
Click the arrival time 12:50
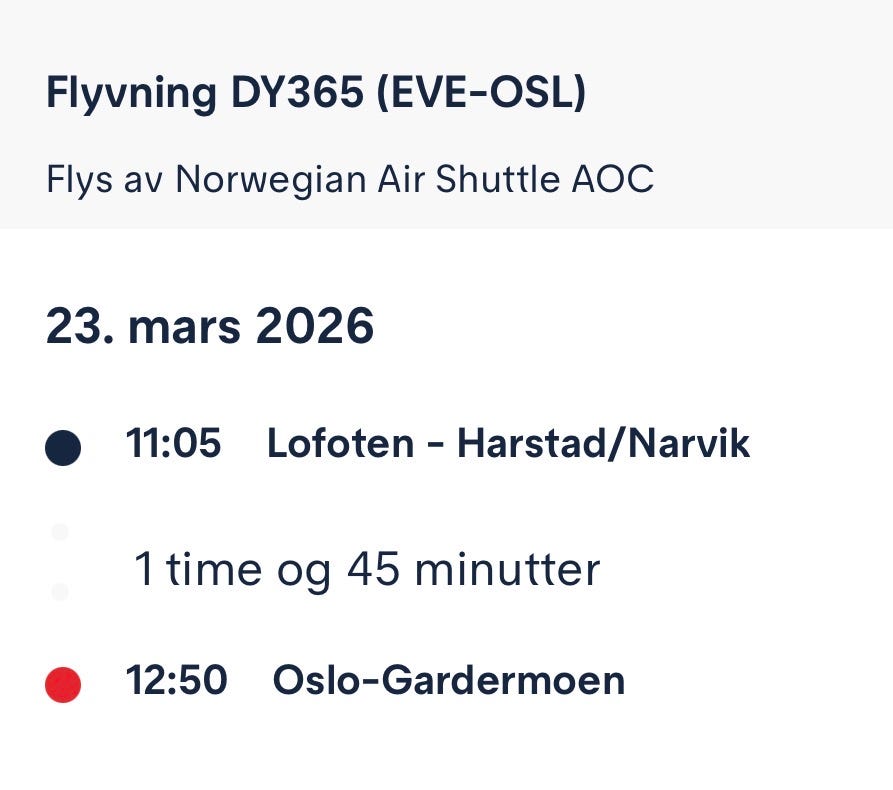pyautogui.click(x=176, y=680)
